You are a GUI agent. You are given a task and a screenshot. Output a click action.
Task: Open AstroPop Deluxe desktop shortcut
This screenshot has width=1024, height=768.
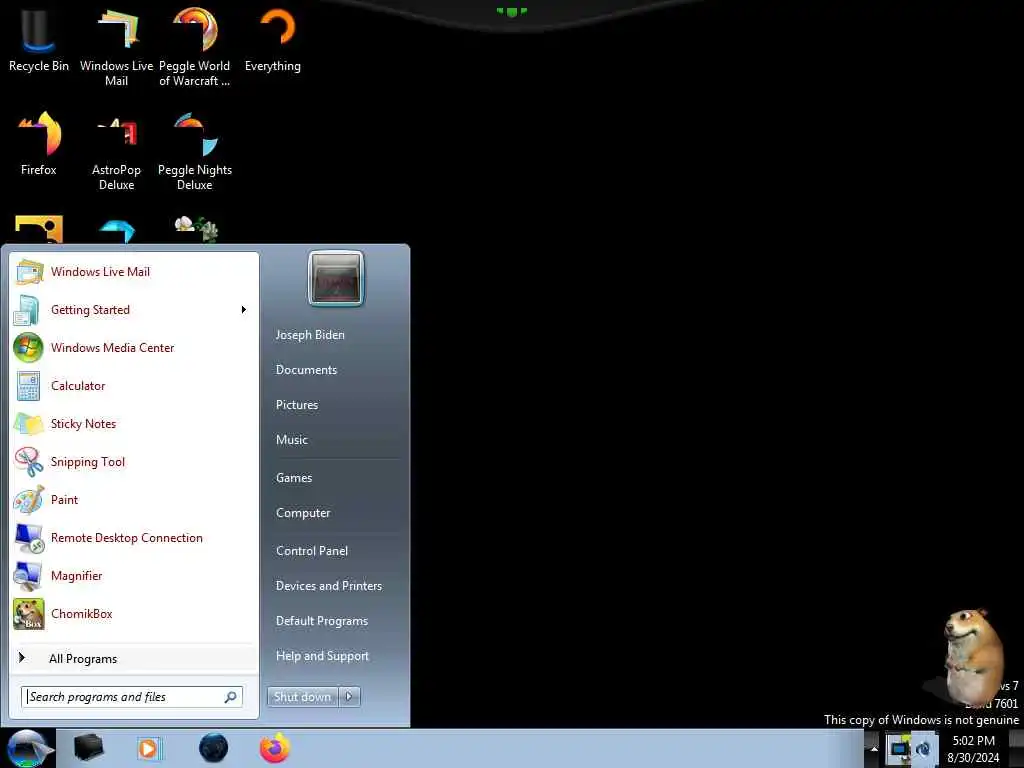coord(116,152)
